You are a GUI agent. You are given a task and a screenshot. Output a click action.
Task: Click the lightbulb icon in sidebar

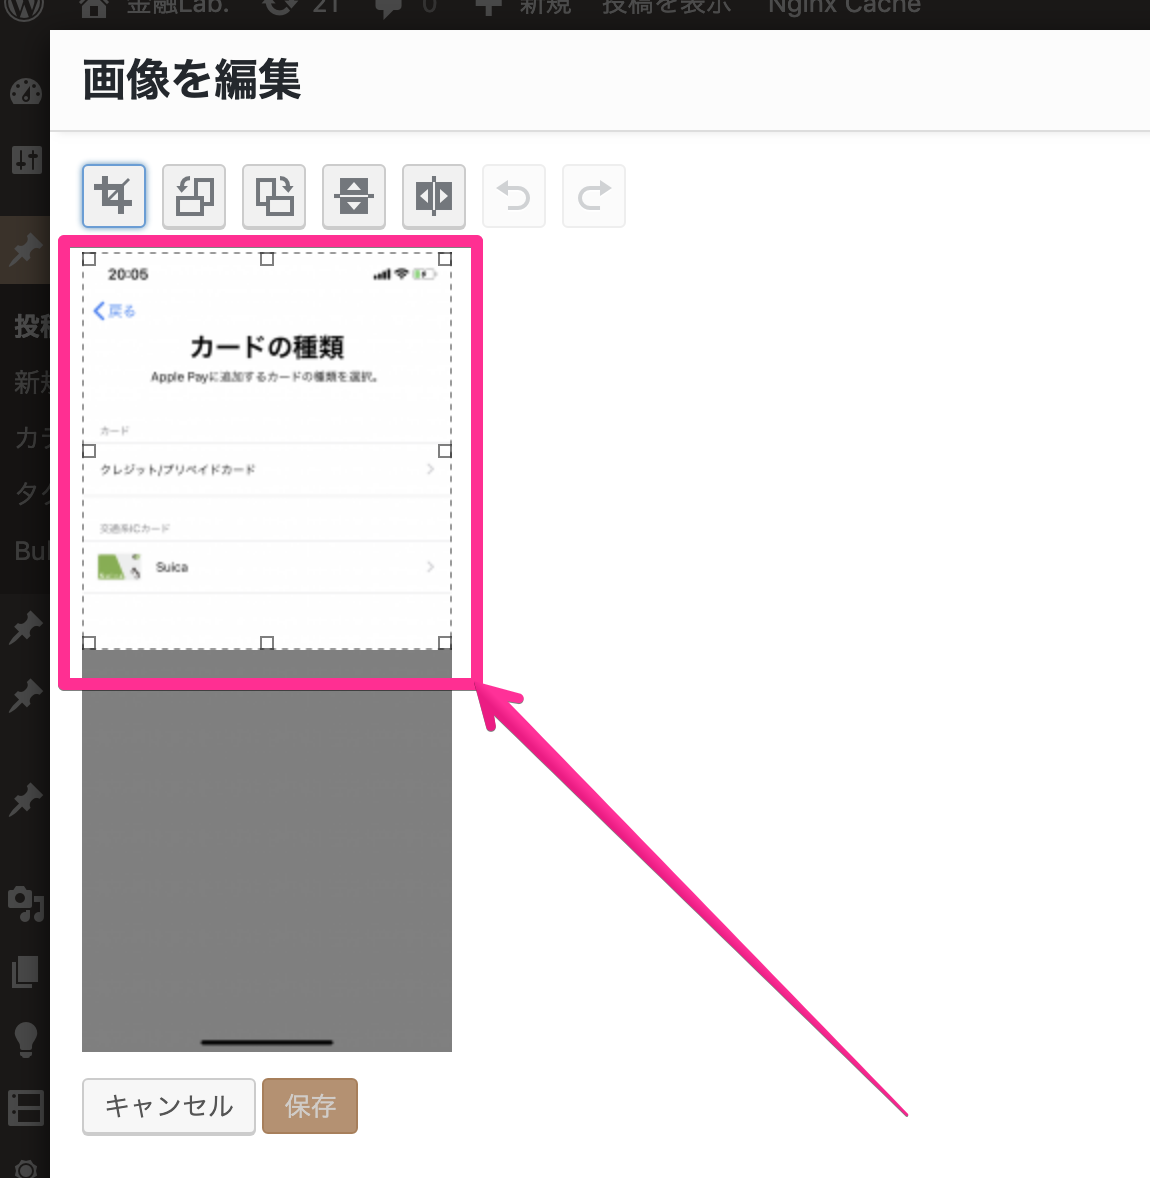click(x=26, y=1040)
